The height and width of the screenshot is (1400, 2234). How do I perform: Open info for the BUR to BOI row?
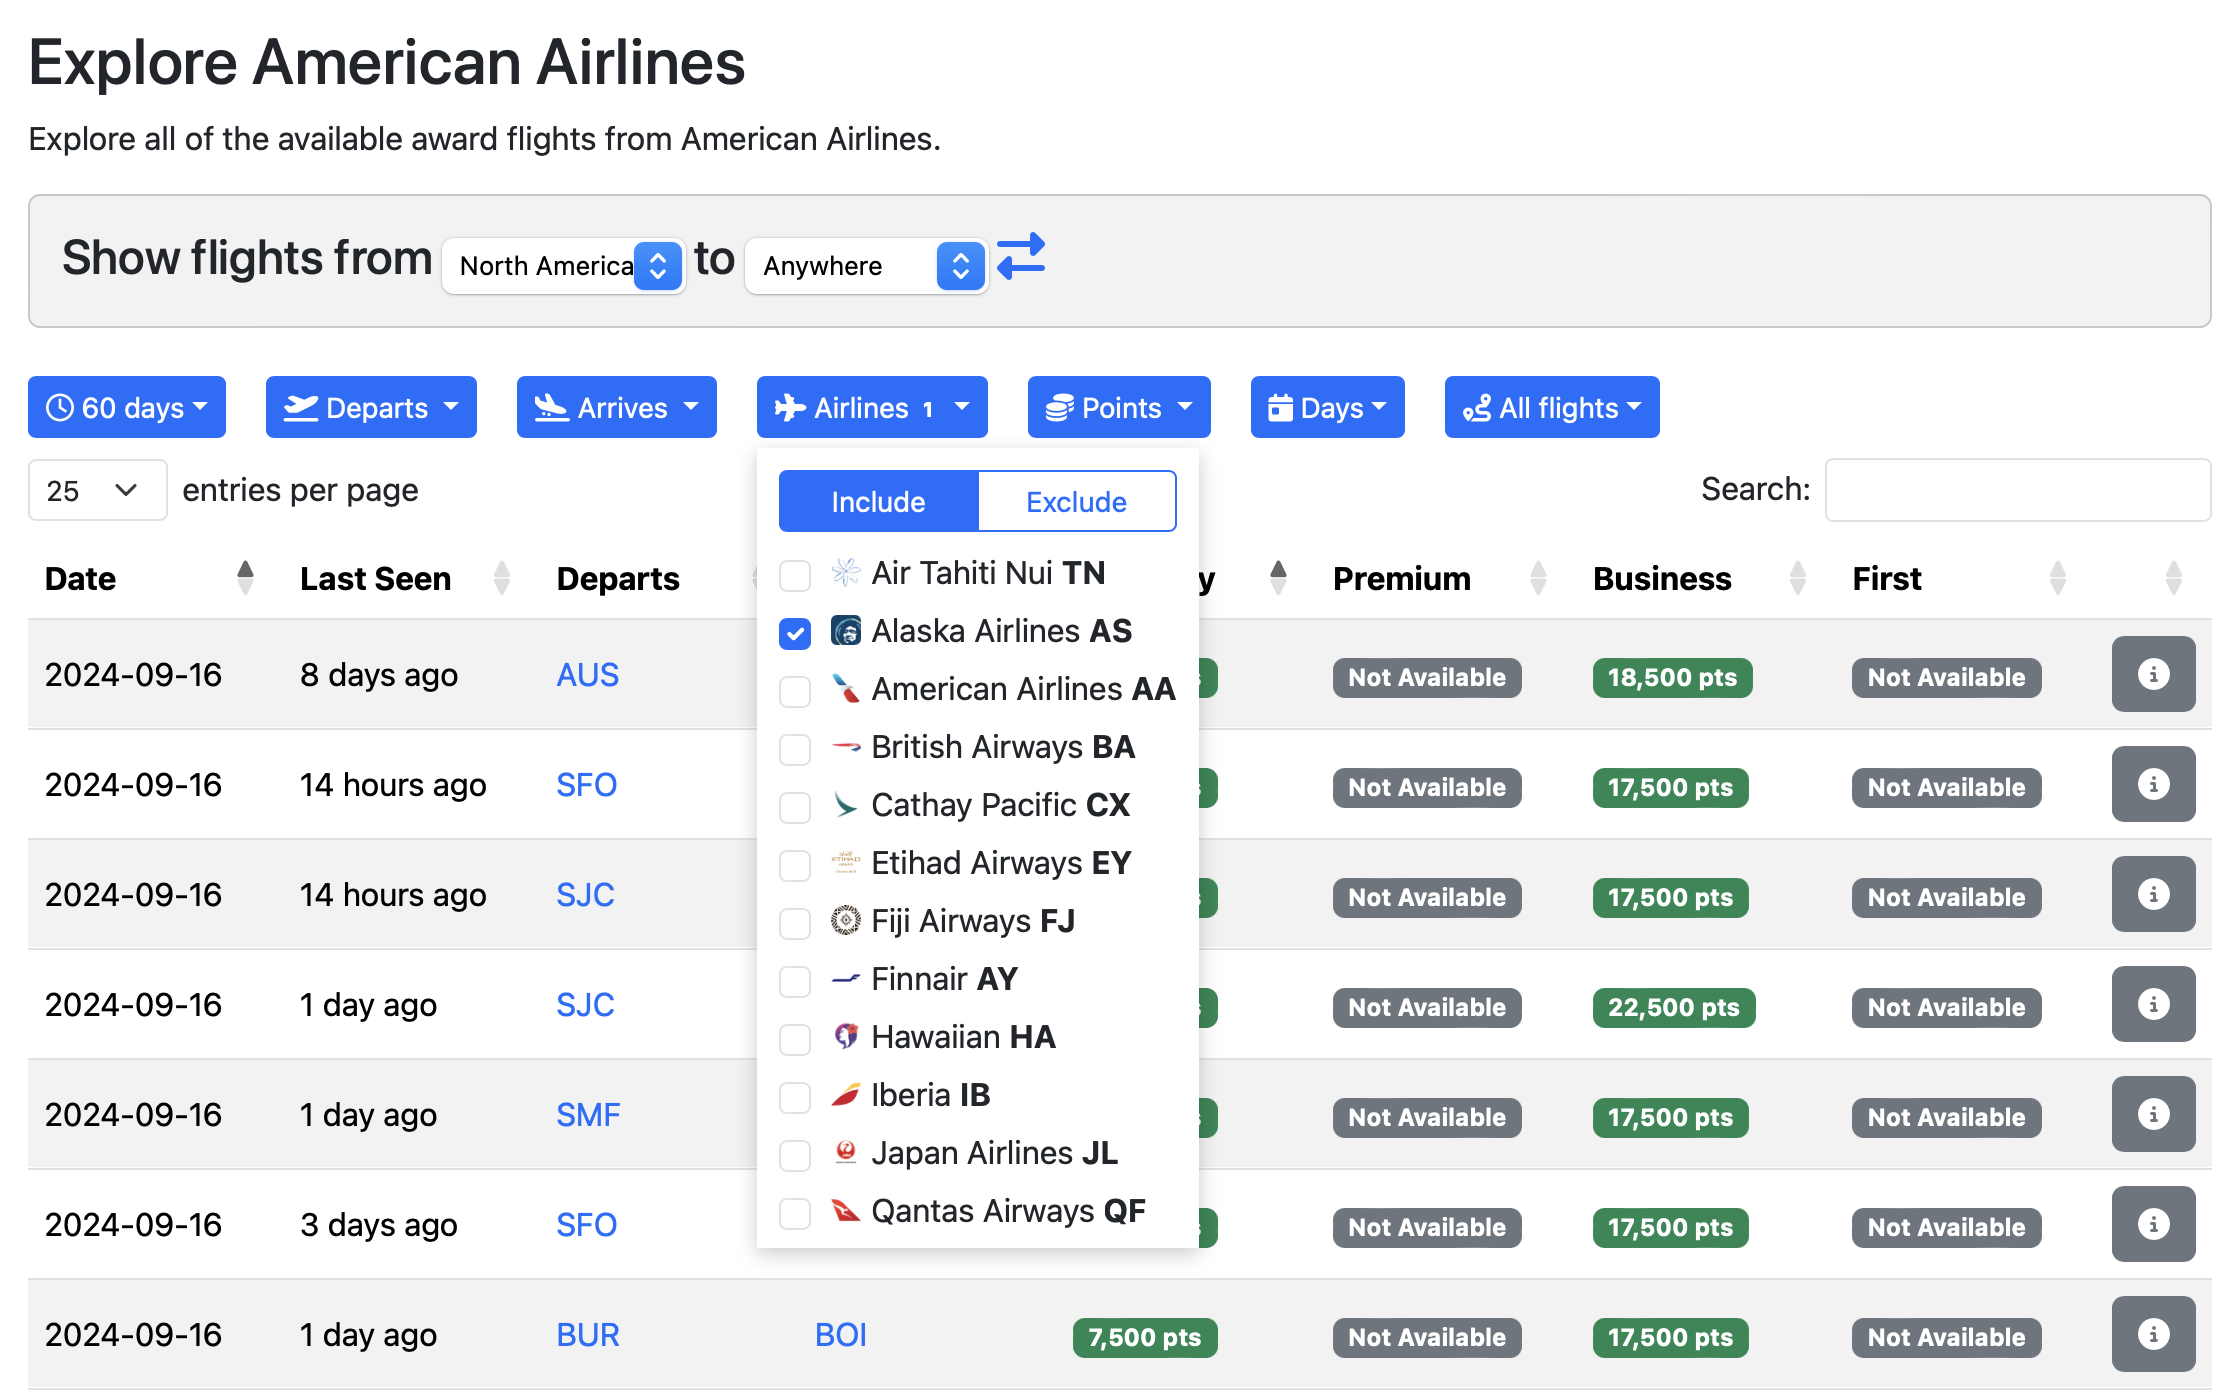(x=2153, y=1334)
